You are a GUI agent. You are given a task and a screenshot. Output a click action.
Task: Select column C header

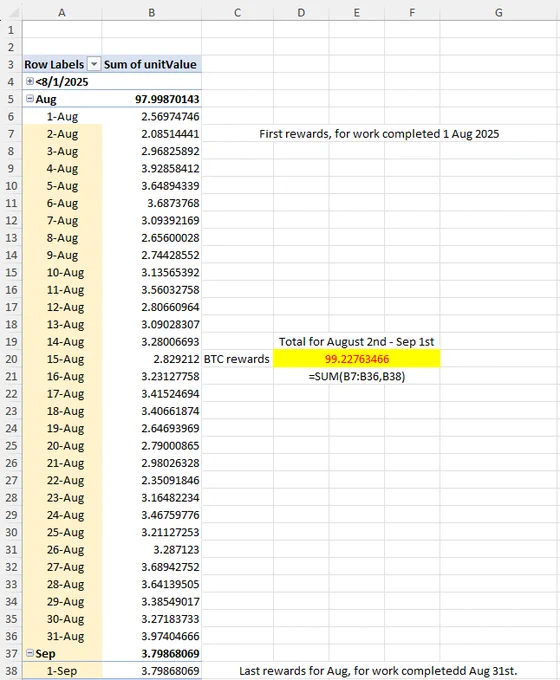pyautogui.click(x=237, y=13)
